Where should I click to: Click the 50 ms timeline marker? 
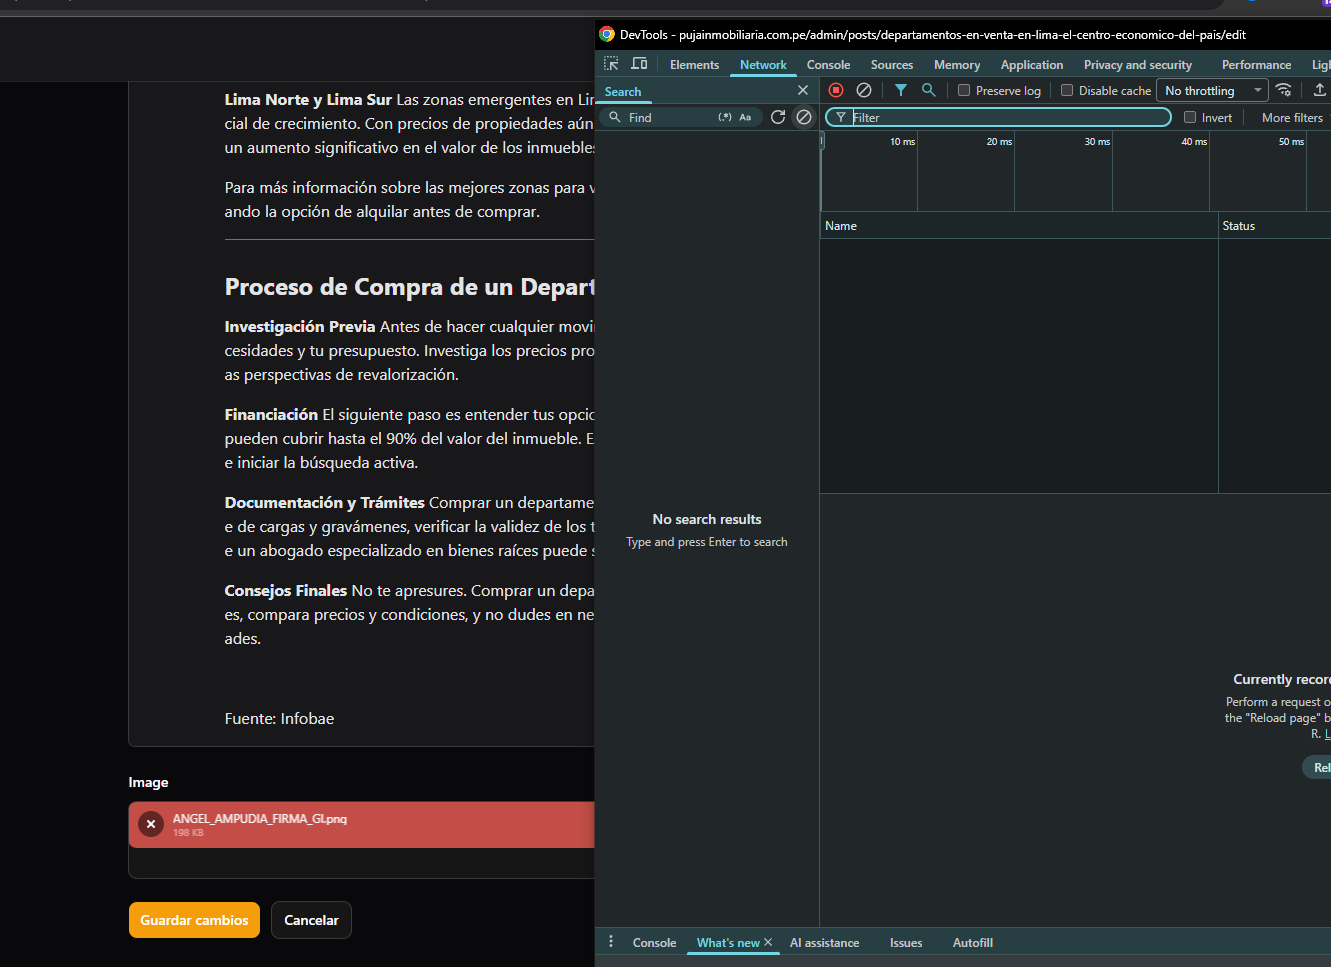pos(1291,141)
